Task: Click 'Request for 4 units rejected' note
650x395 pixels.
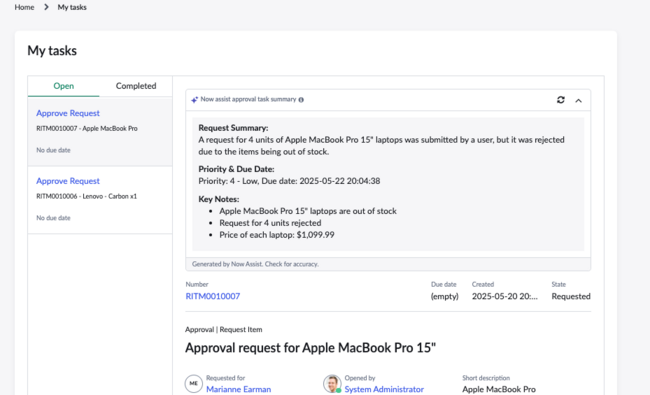Action: (x=270, y=223)
